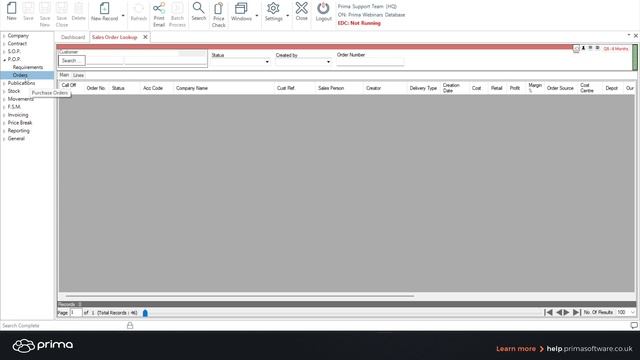Click the customer Search button
Viewport: 640px width, 360px height.
71,61
